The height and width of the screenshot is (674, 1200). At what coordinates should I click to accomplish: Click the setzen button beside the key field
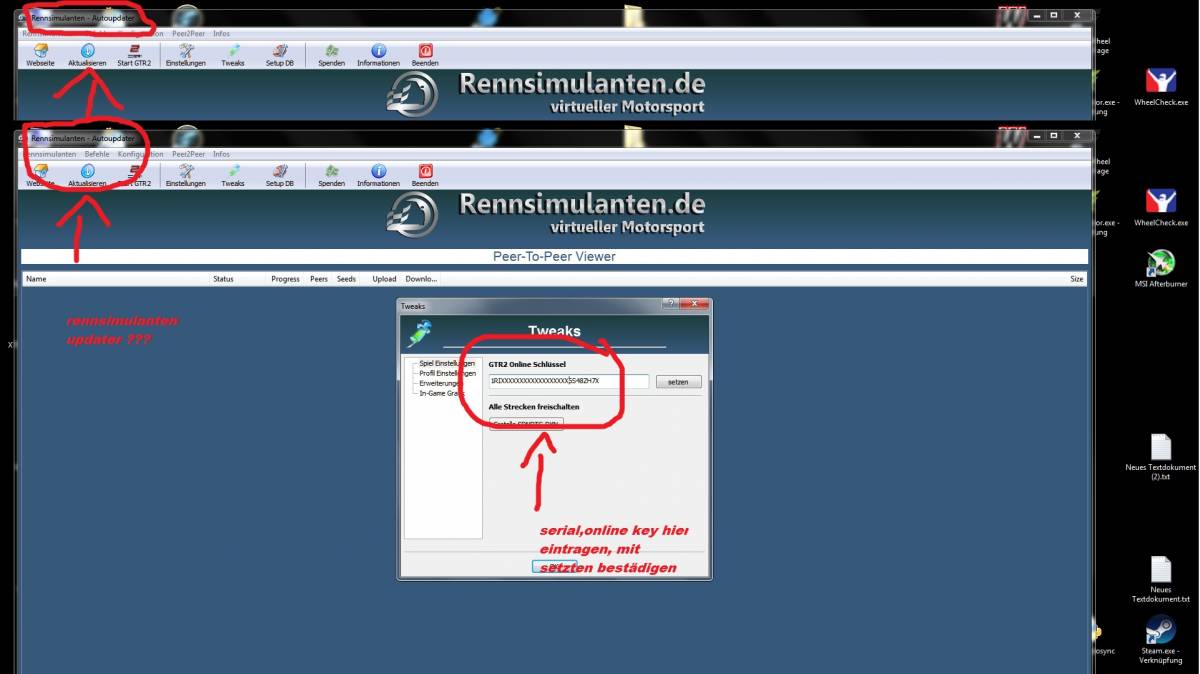tap(679, 382)
